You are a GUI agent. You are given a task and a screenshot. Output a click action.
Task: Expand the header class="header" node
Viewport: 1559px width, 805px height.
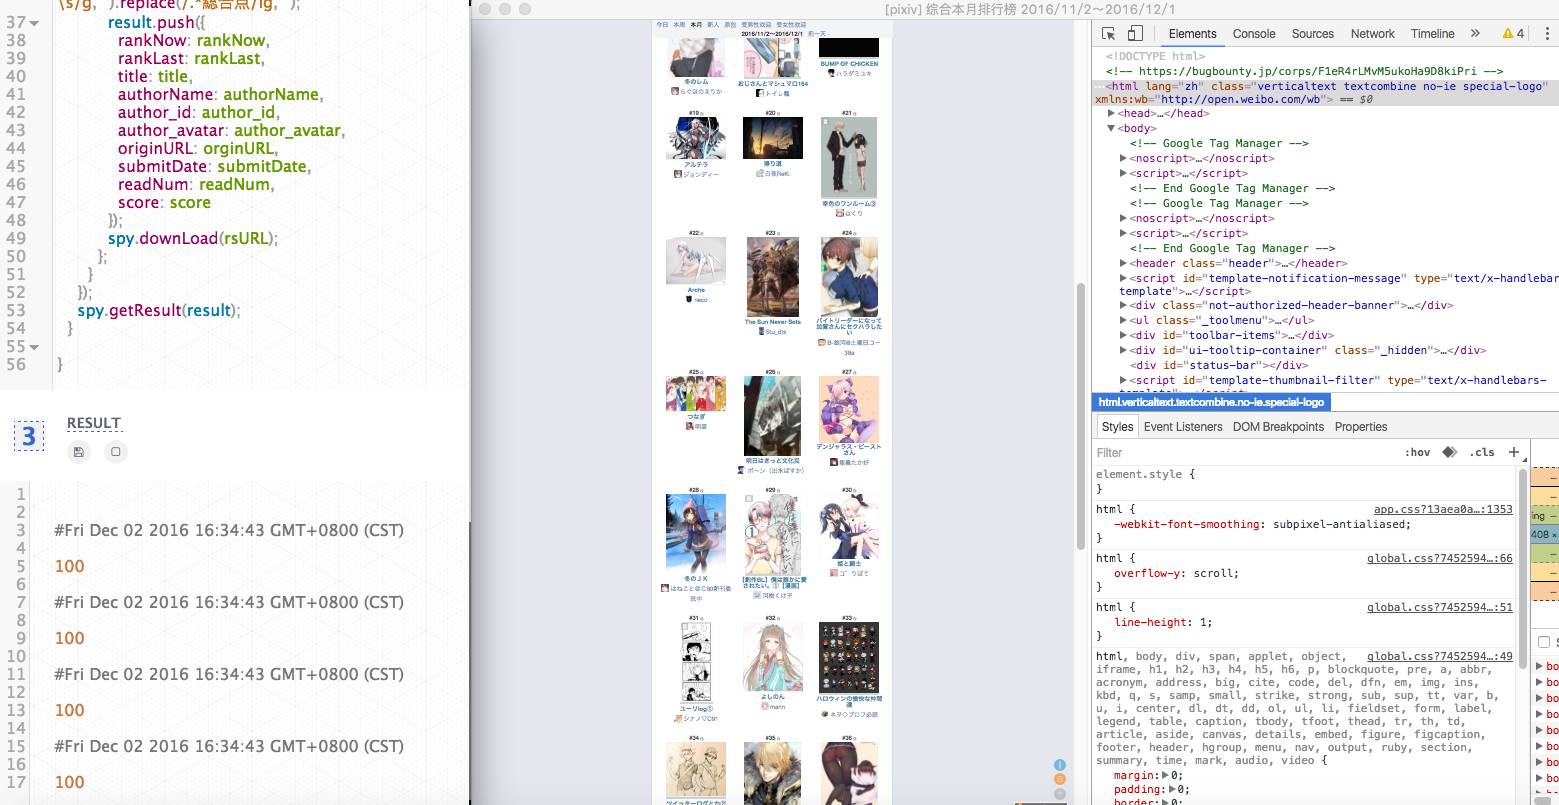(x=1124, y=263)
